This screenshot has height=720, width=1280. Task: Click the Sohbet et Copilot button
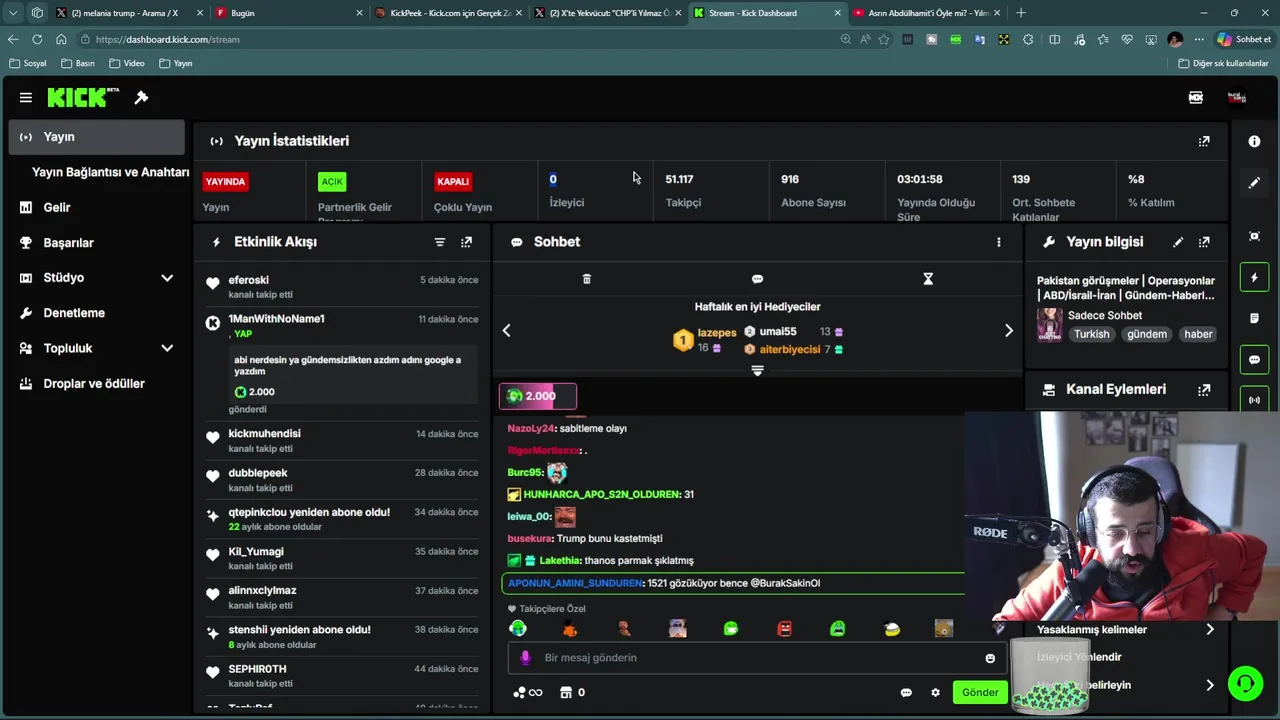(1245, 39)
